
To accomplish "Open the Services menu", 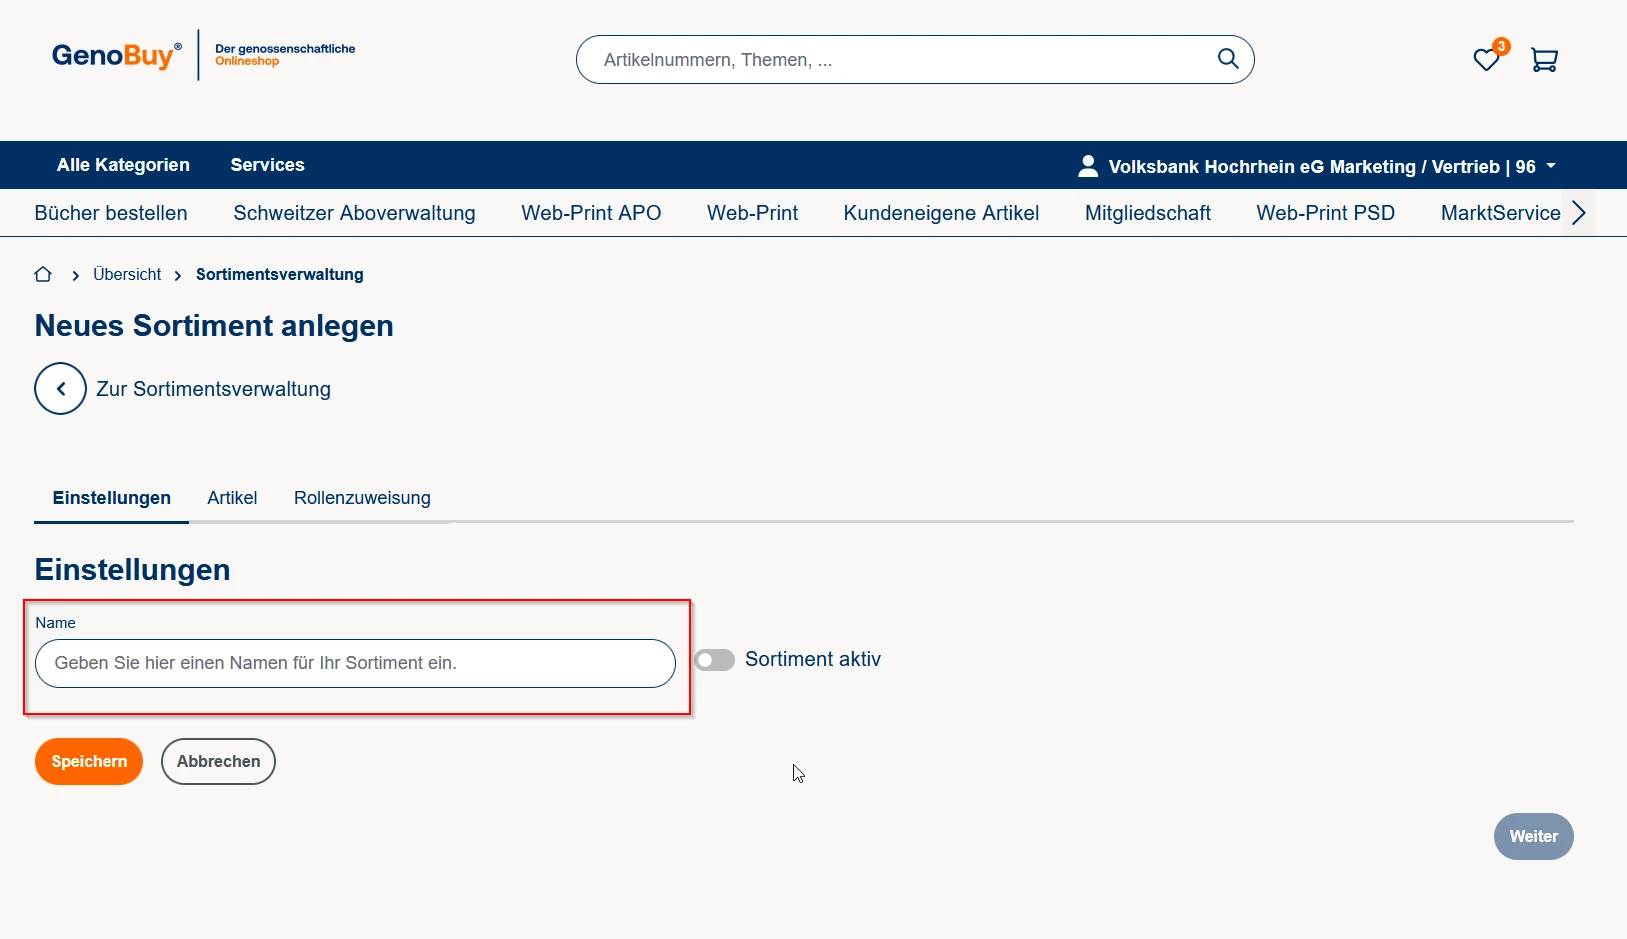I will tap(267, 165).
